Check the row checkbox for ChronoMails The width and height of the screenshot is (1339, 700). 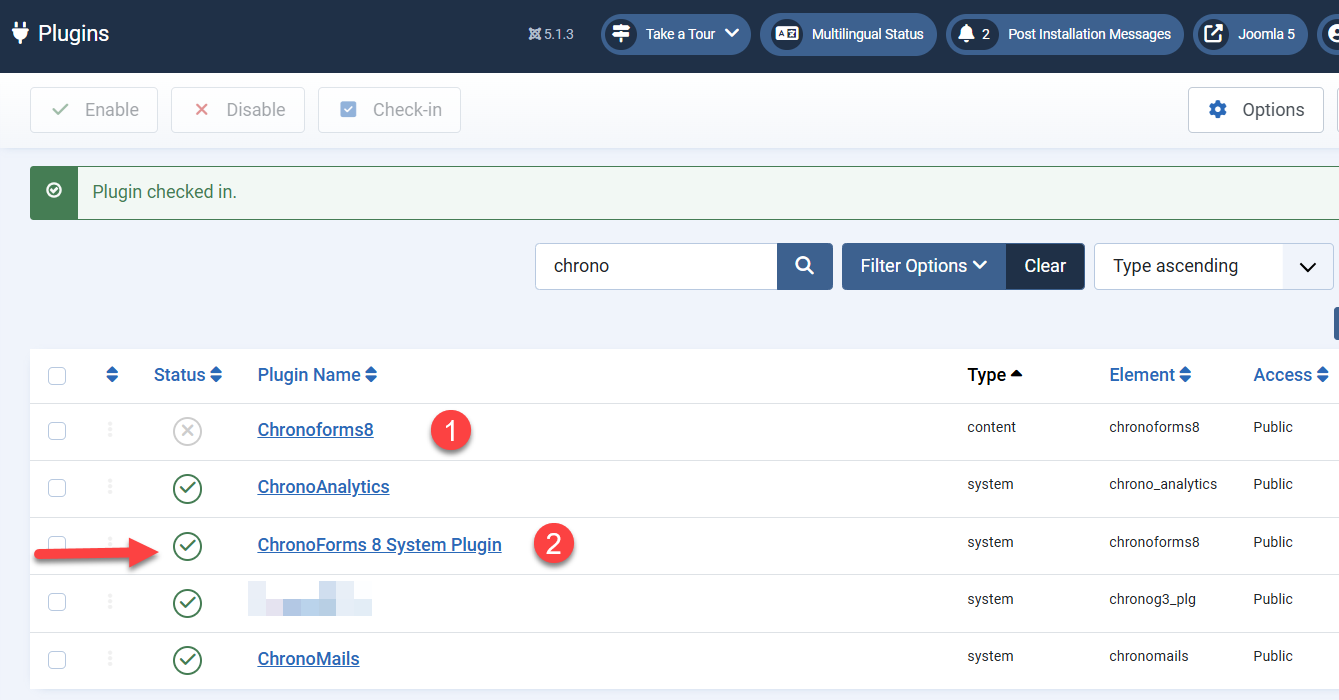[57, 660]
